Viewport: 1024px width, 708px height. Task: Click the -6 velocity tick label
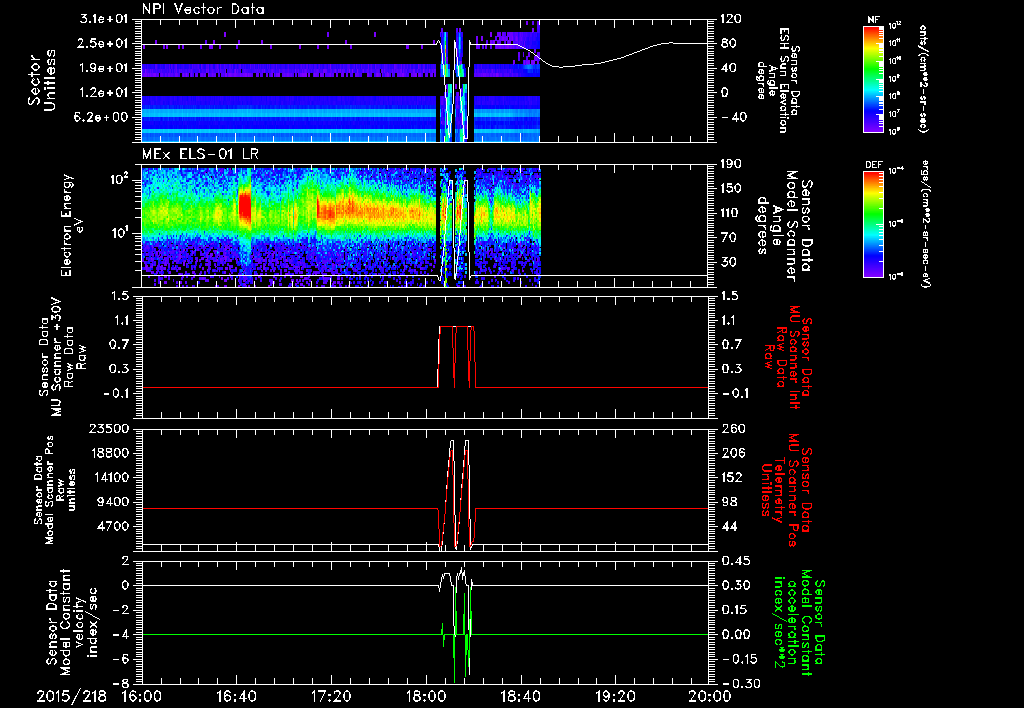pos(122,659)
